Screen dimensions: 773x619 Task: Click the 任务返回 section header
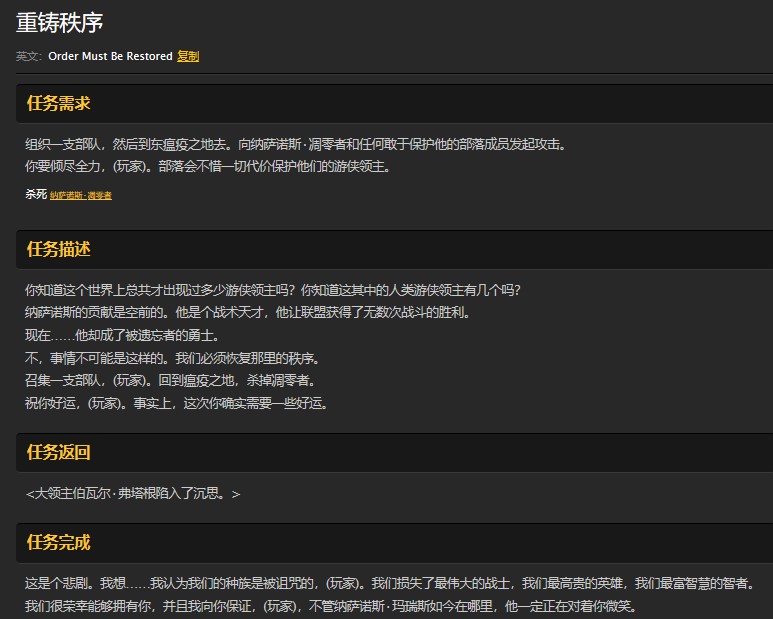59,452
